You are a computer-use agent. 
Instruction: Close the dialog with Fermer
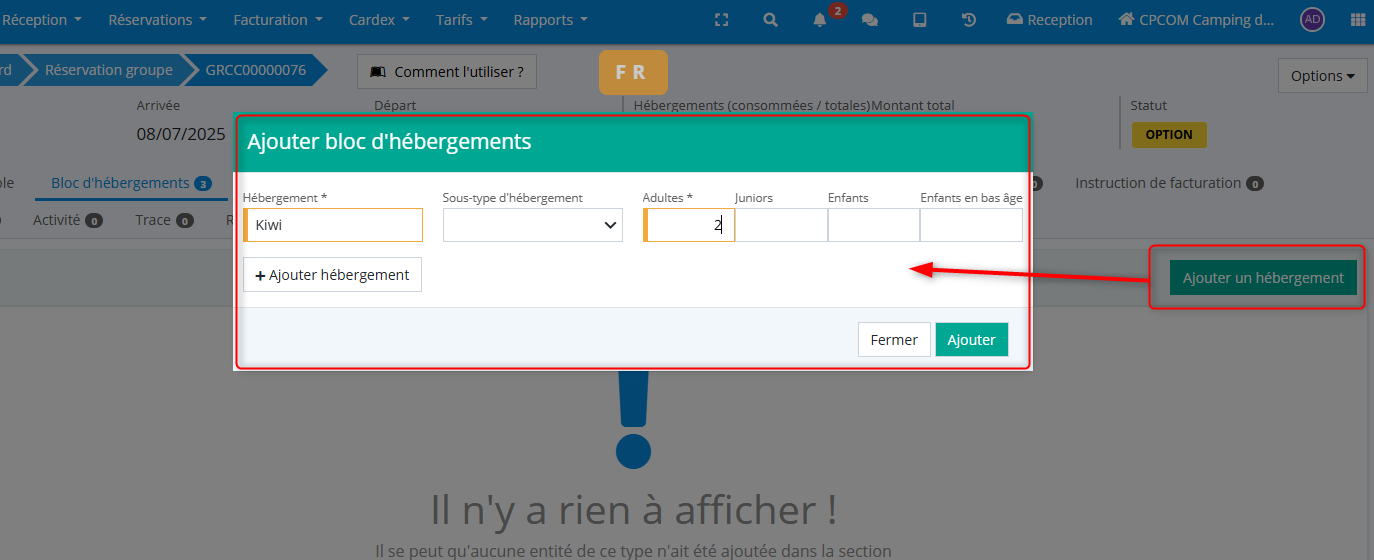(x=894, y=340)
